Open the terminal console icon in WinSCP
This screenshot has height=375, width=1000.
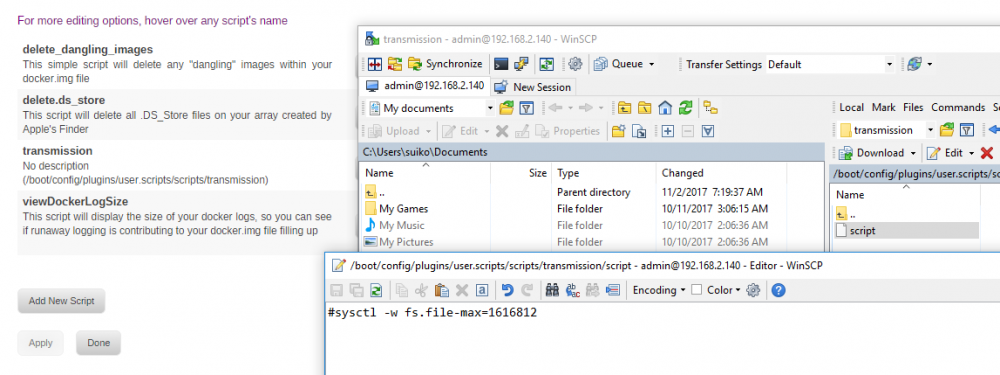click(x=502, y=64)
